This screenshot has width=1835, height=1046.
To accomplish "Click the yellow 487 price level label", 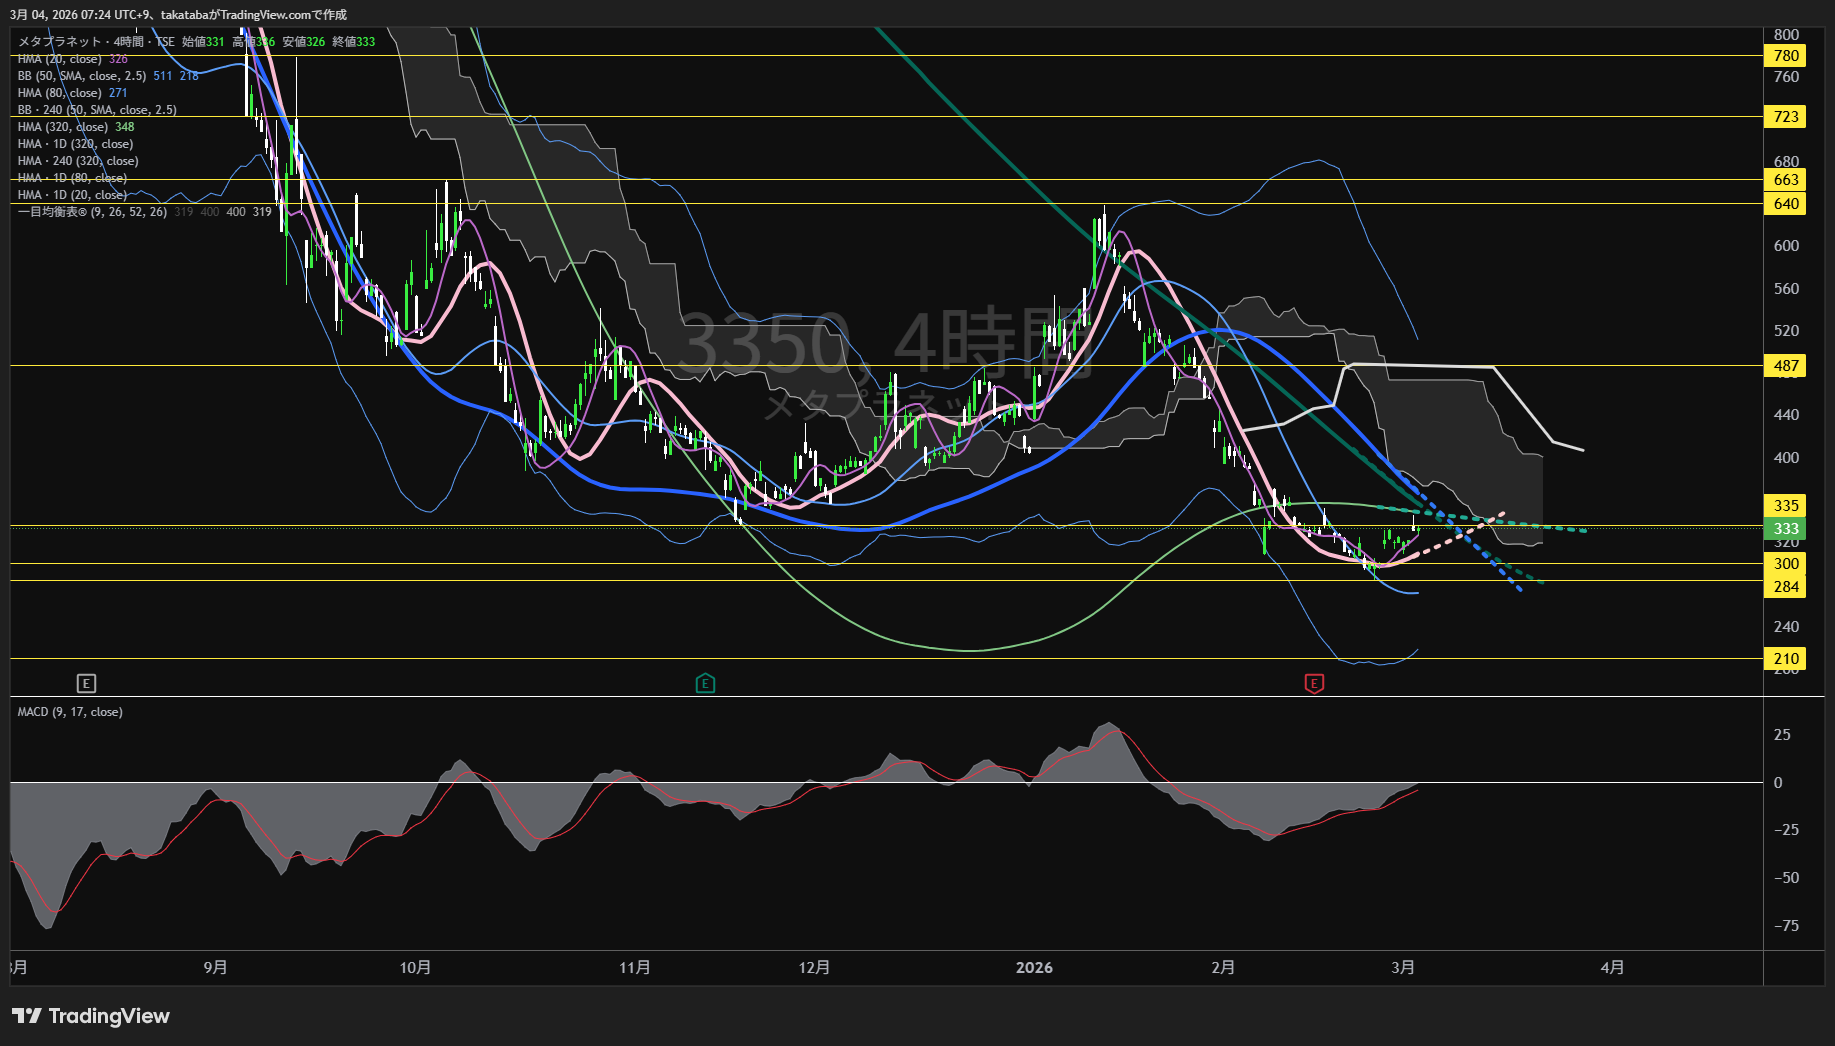I will (1786, 366).
